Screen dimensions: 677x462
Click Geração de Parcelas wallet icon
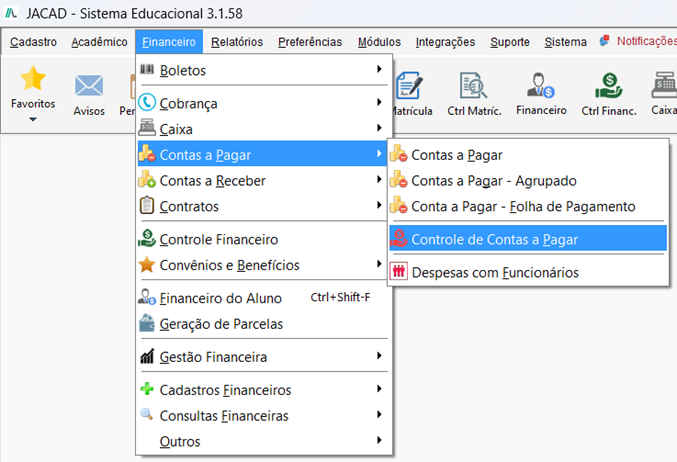point(147,323)
